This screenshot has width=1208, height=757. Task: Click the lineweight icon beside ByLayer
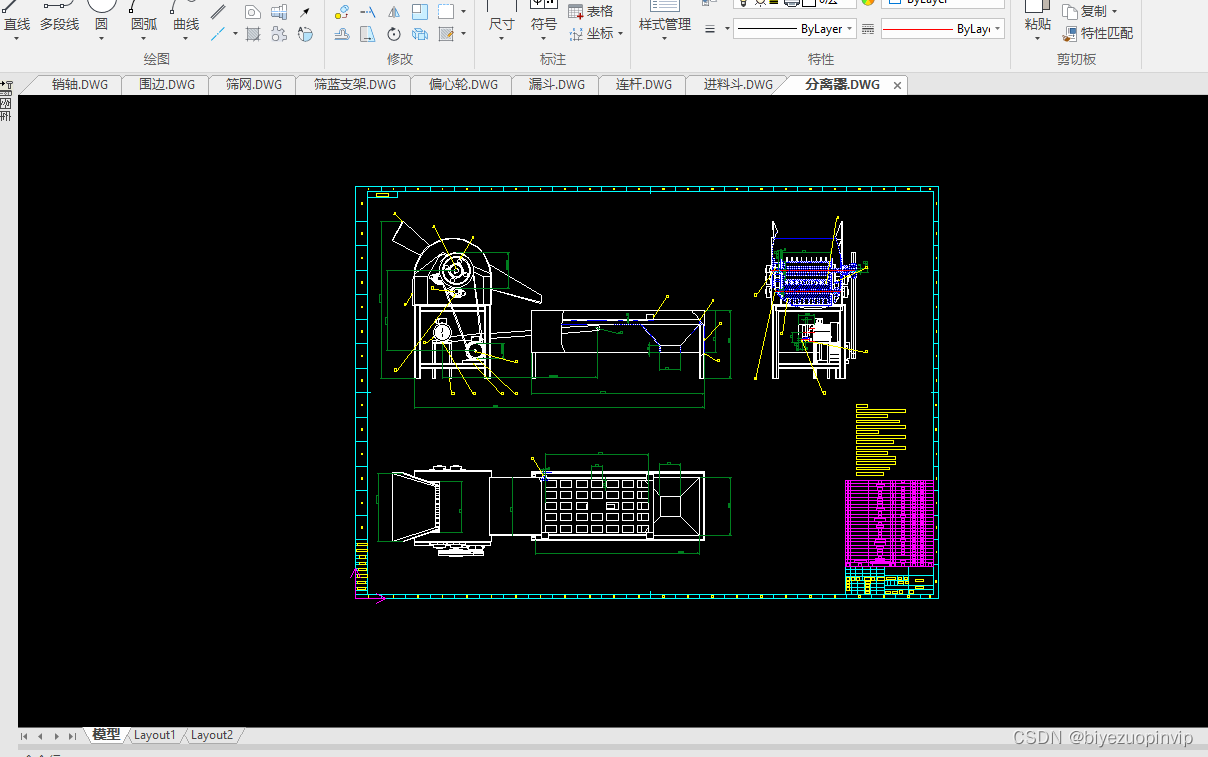tap(868, 29)
